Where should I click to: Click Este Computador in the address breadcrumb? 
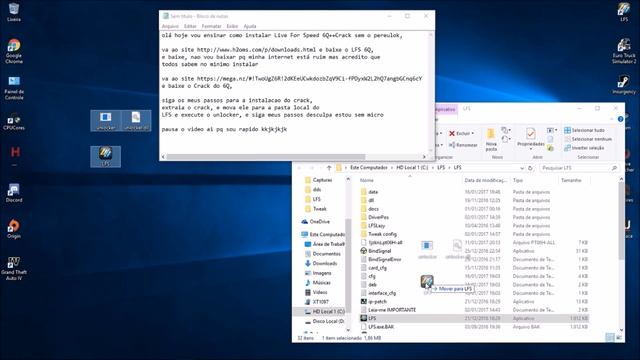click(x=369, y=168)
